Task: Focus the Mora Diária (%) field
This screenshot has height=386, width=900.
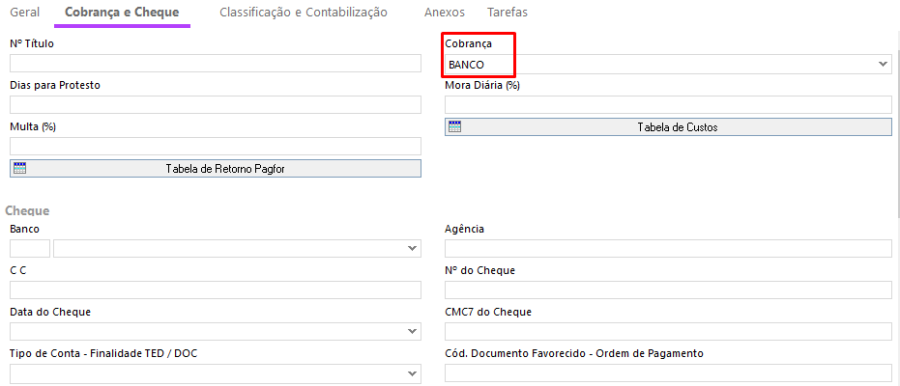Action: pos(668,105)
